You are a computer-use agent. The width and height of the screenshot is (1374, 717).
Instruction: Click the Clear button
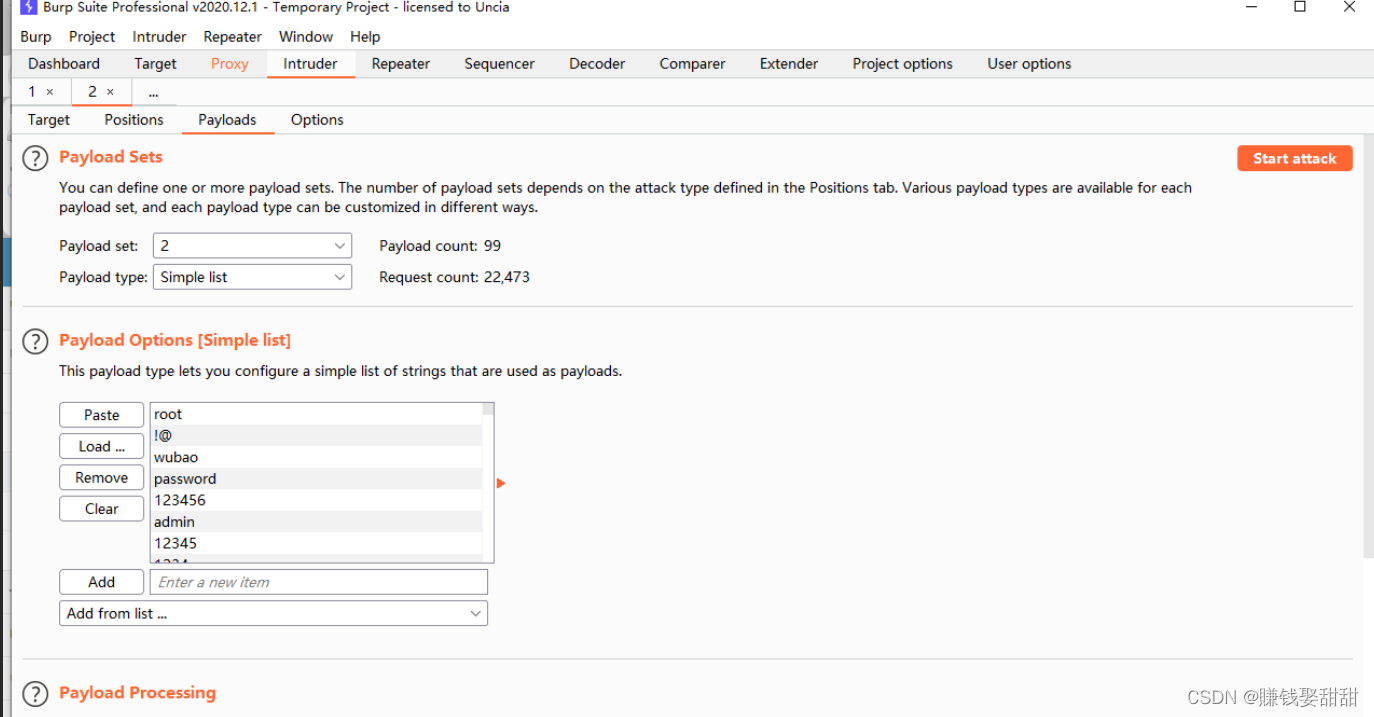[x=101, y=509]
